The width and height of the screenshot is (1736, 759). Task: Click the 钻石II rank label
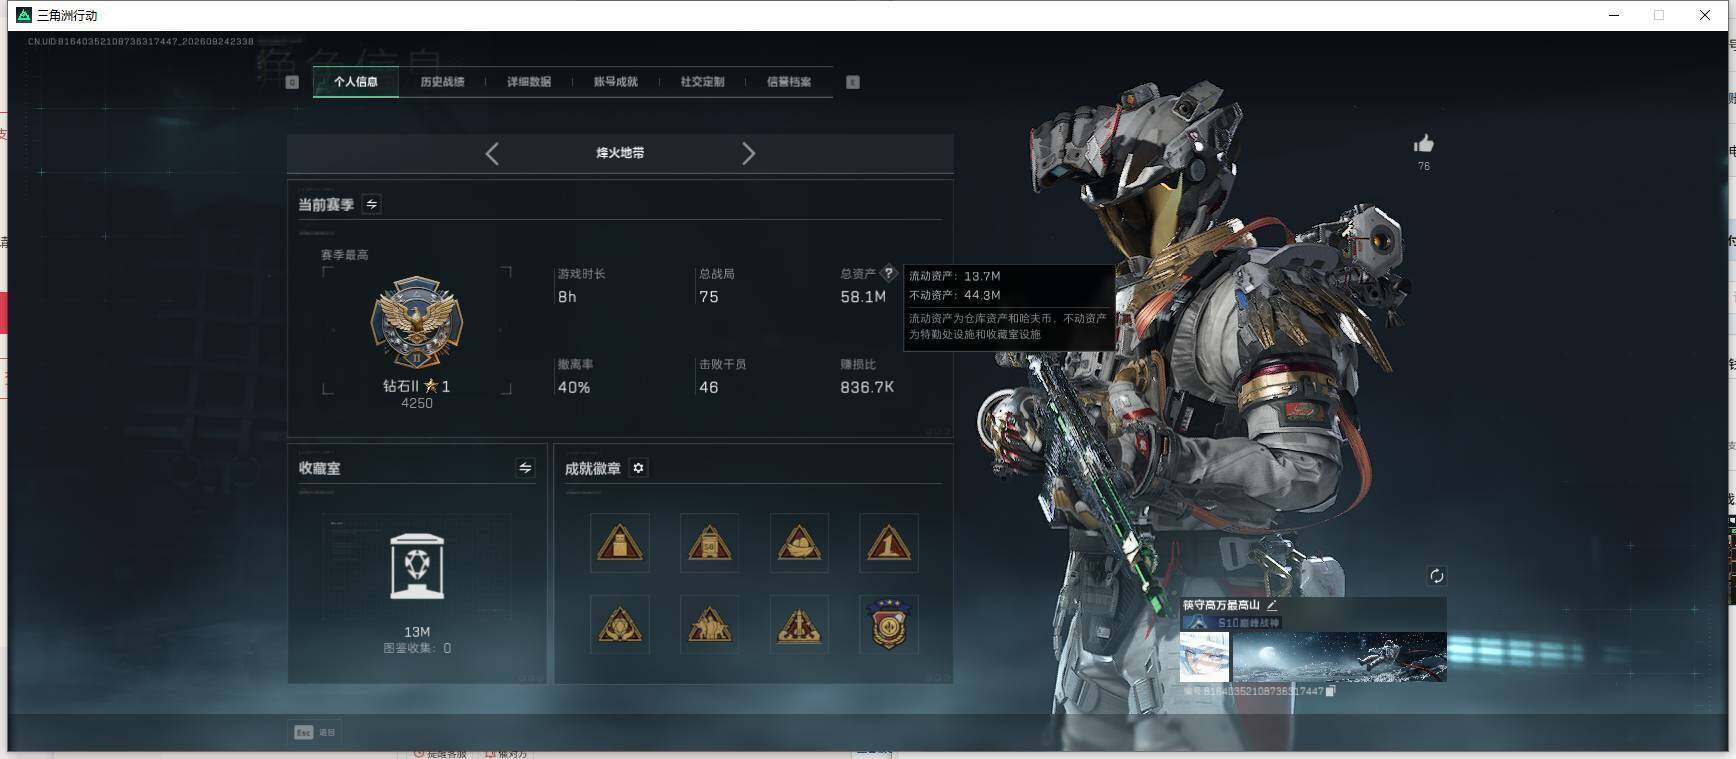[400, 386]
